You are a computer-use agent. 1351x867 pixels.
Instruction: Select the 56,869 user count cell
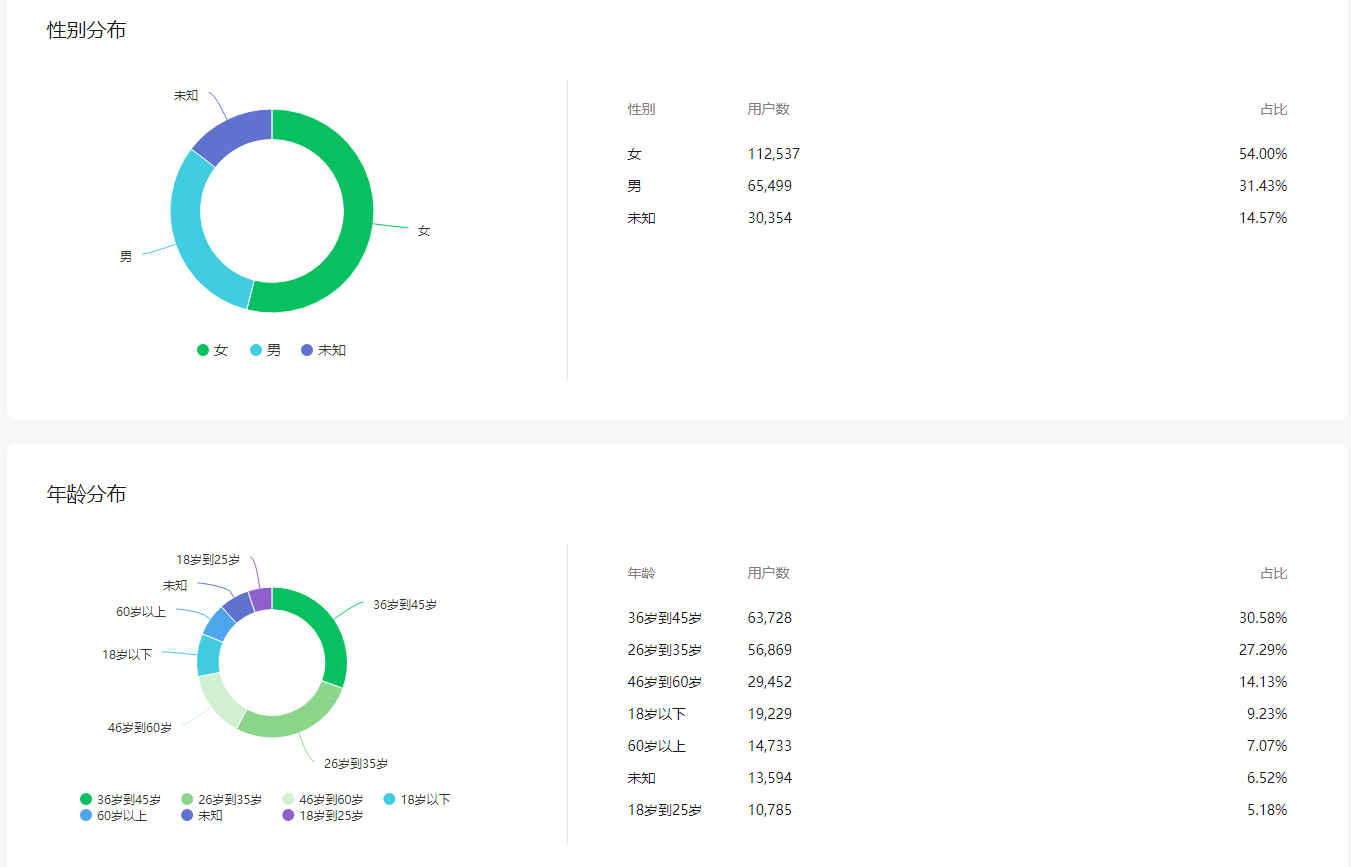click(x=770, y=650)
